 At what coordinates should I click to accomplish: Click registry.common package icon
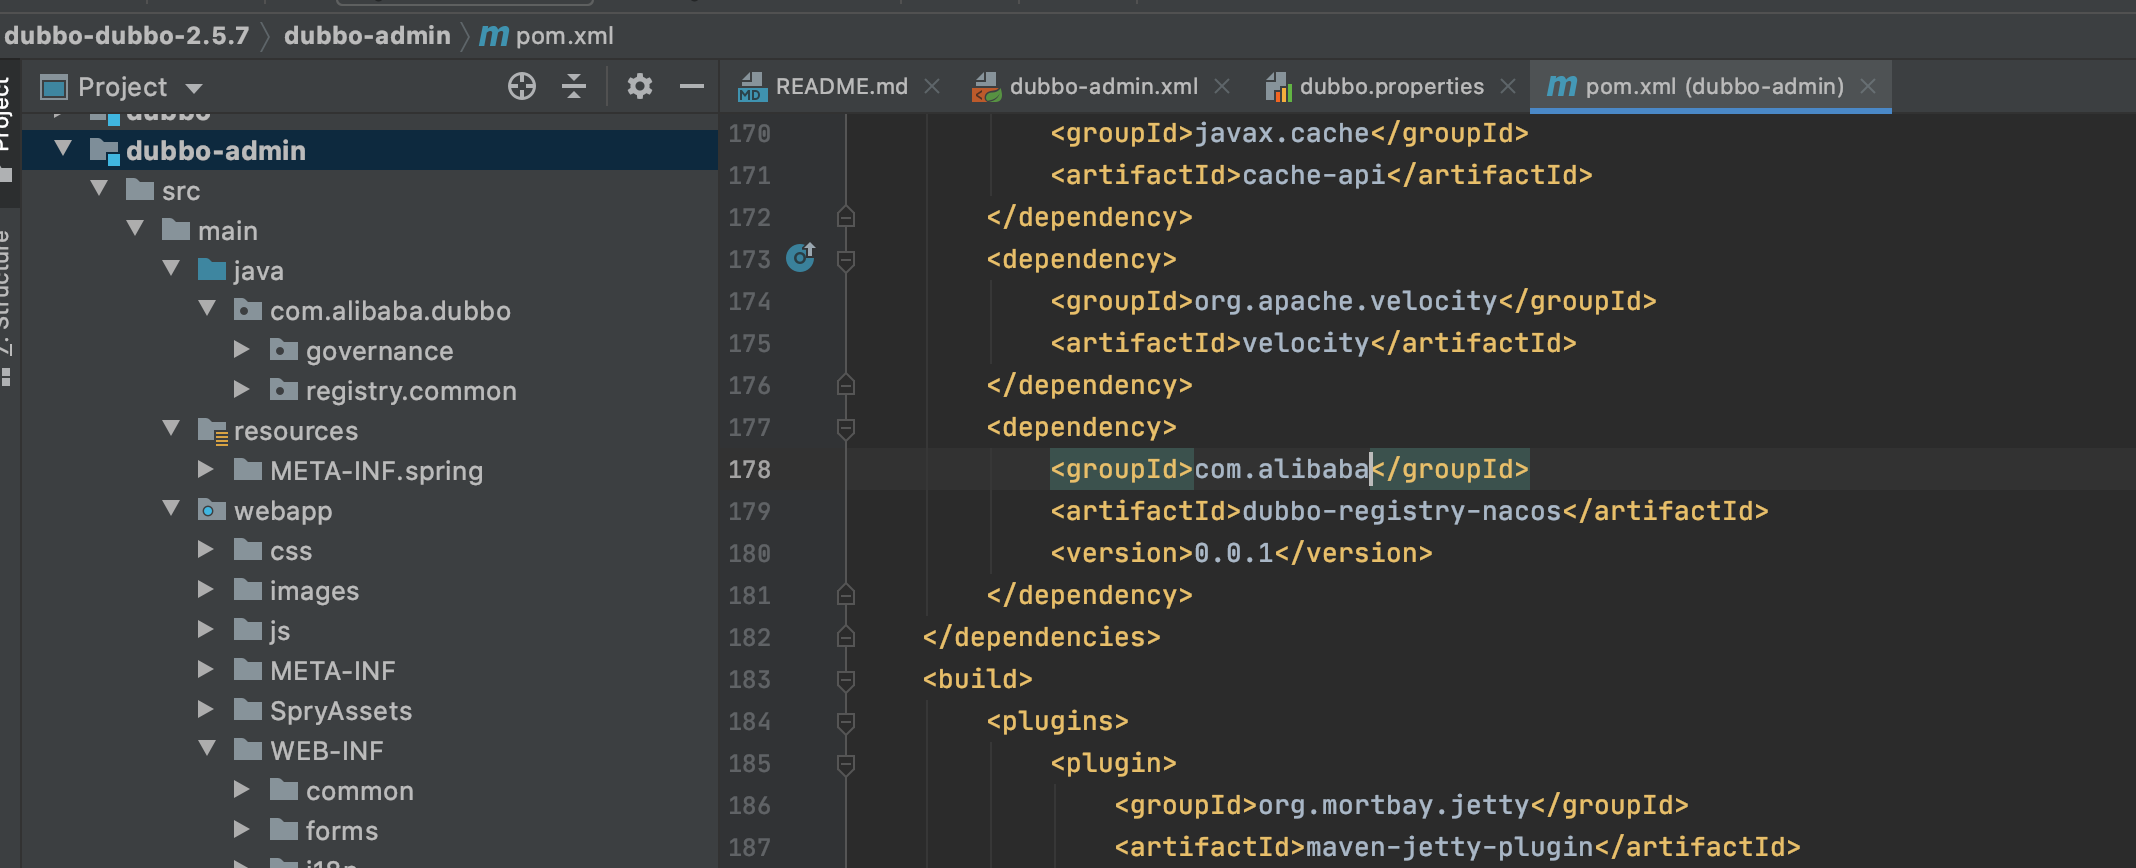(x=284, y=390)
